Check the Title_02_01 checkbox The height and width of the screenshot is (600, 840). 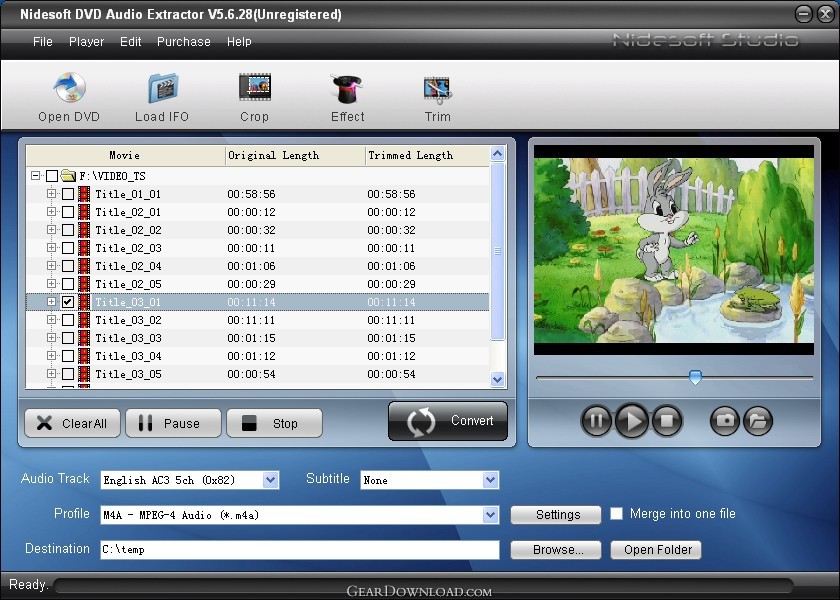pos(68,212)
